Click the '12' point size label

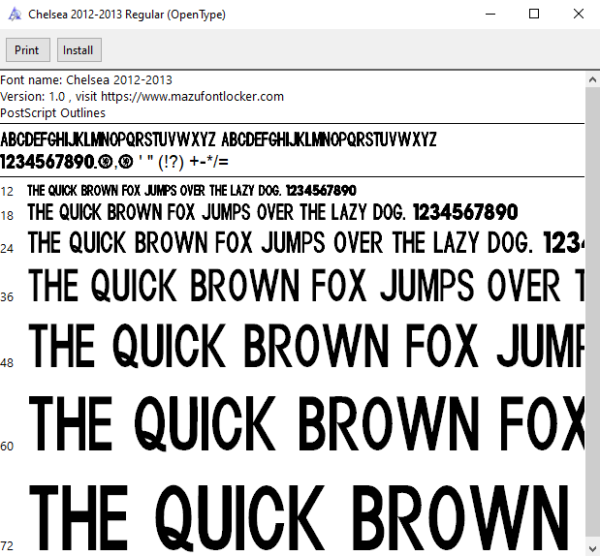click(x=7, y=191)
